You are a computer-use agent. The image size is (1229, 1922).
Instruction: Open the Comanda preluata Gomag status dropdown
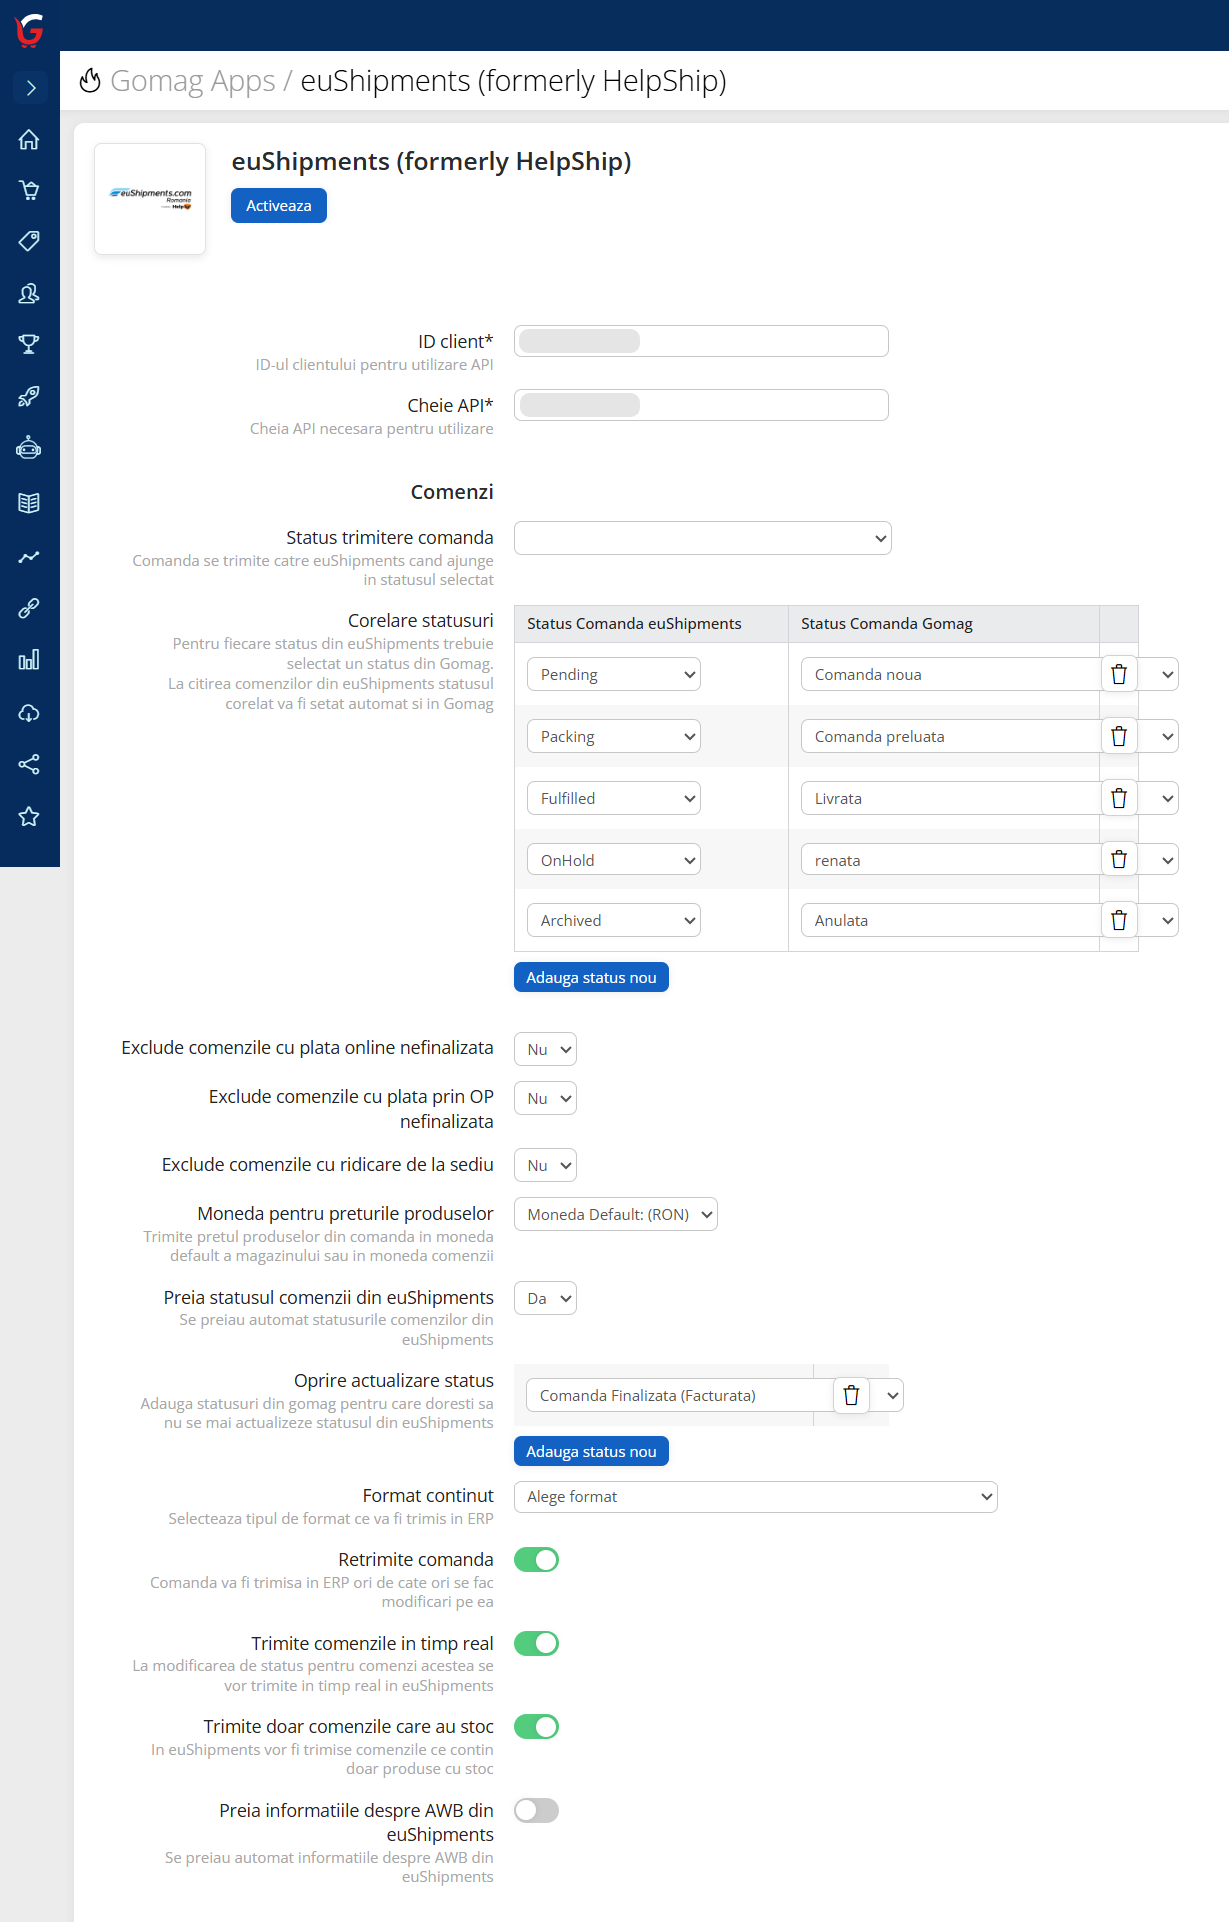990,736
